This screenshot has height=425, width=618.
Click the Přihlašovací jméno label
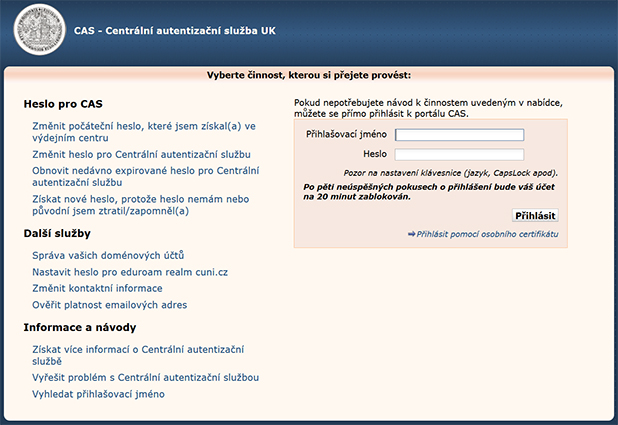(346, 134)
